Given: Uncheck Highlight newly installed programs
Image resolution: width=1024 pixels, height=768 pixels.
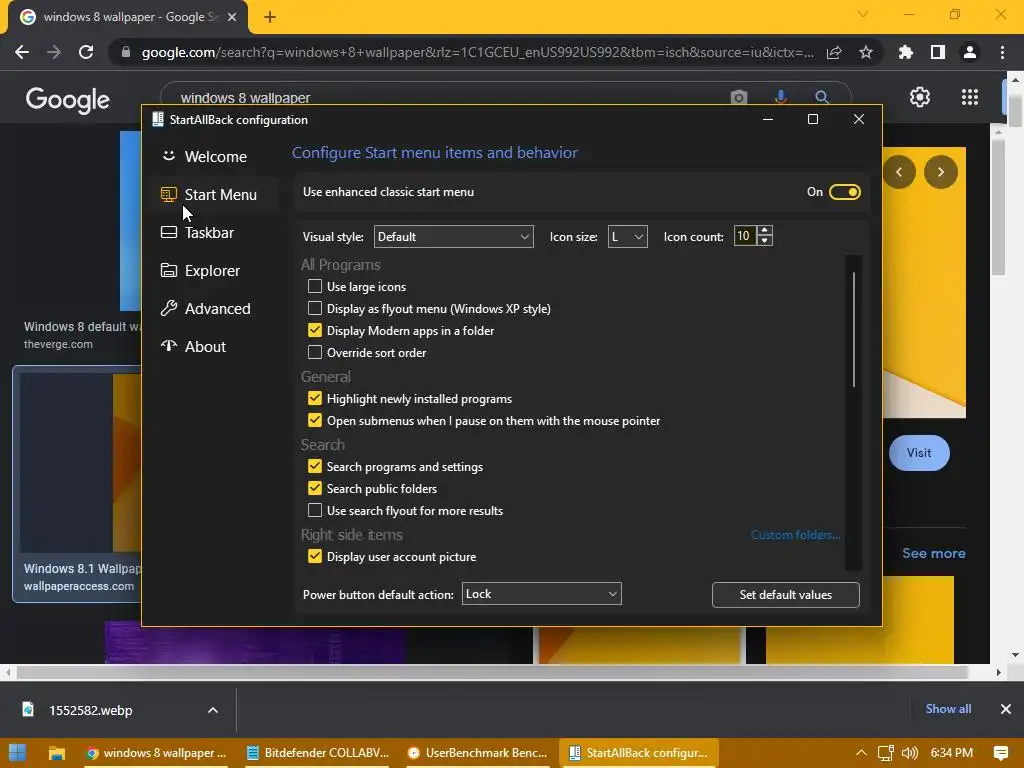Looking at the screenshot, I should pos(315,398).
